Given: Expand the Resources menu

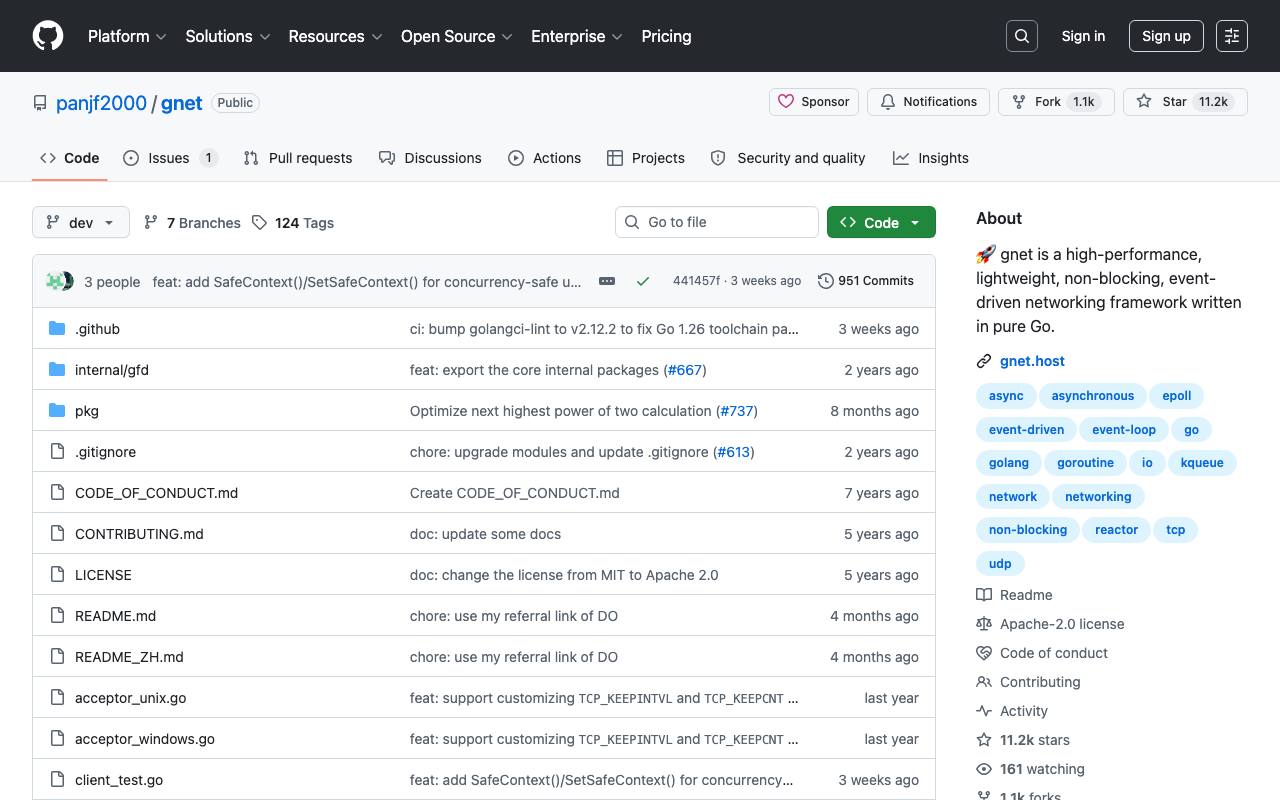Looking at the screenshot, I should coord(336,36).
